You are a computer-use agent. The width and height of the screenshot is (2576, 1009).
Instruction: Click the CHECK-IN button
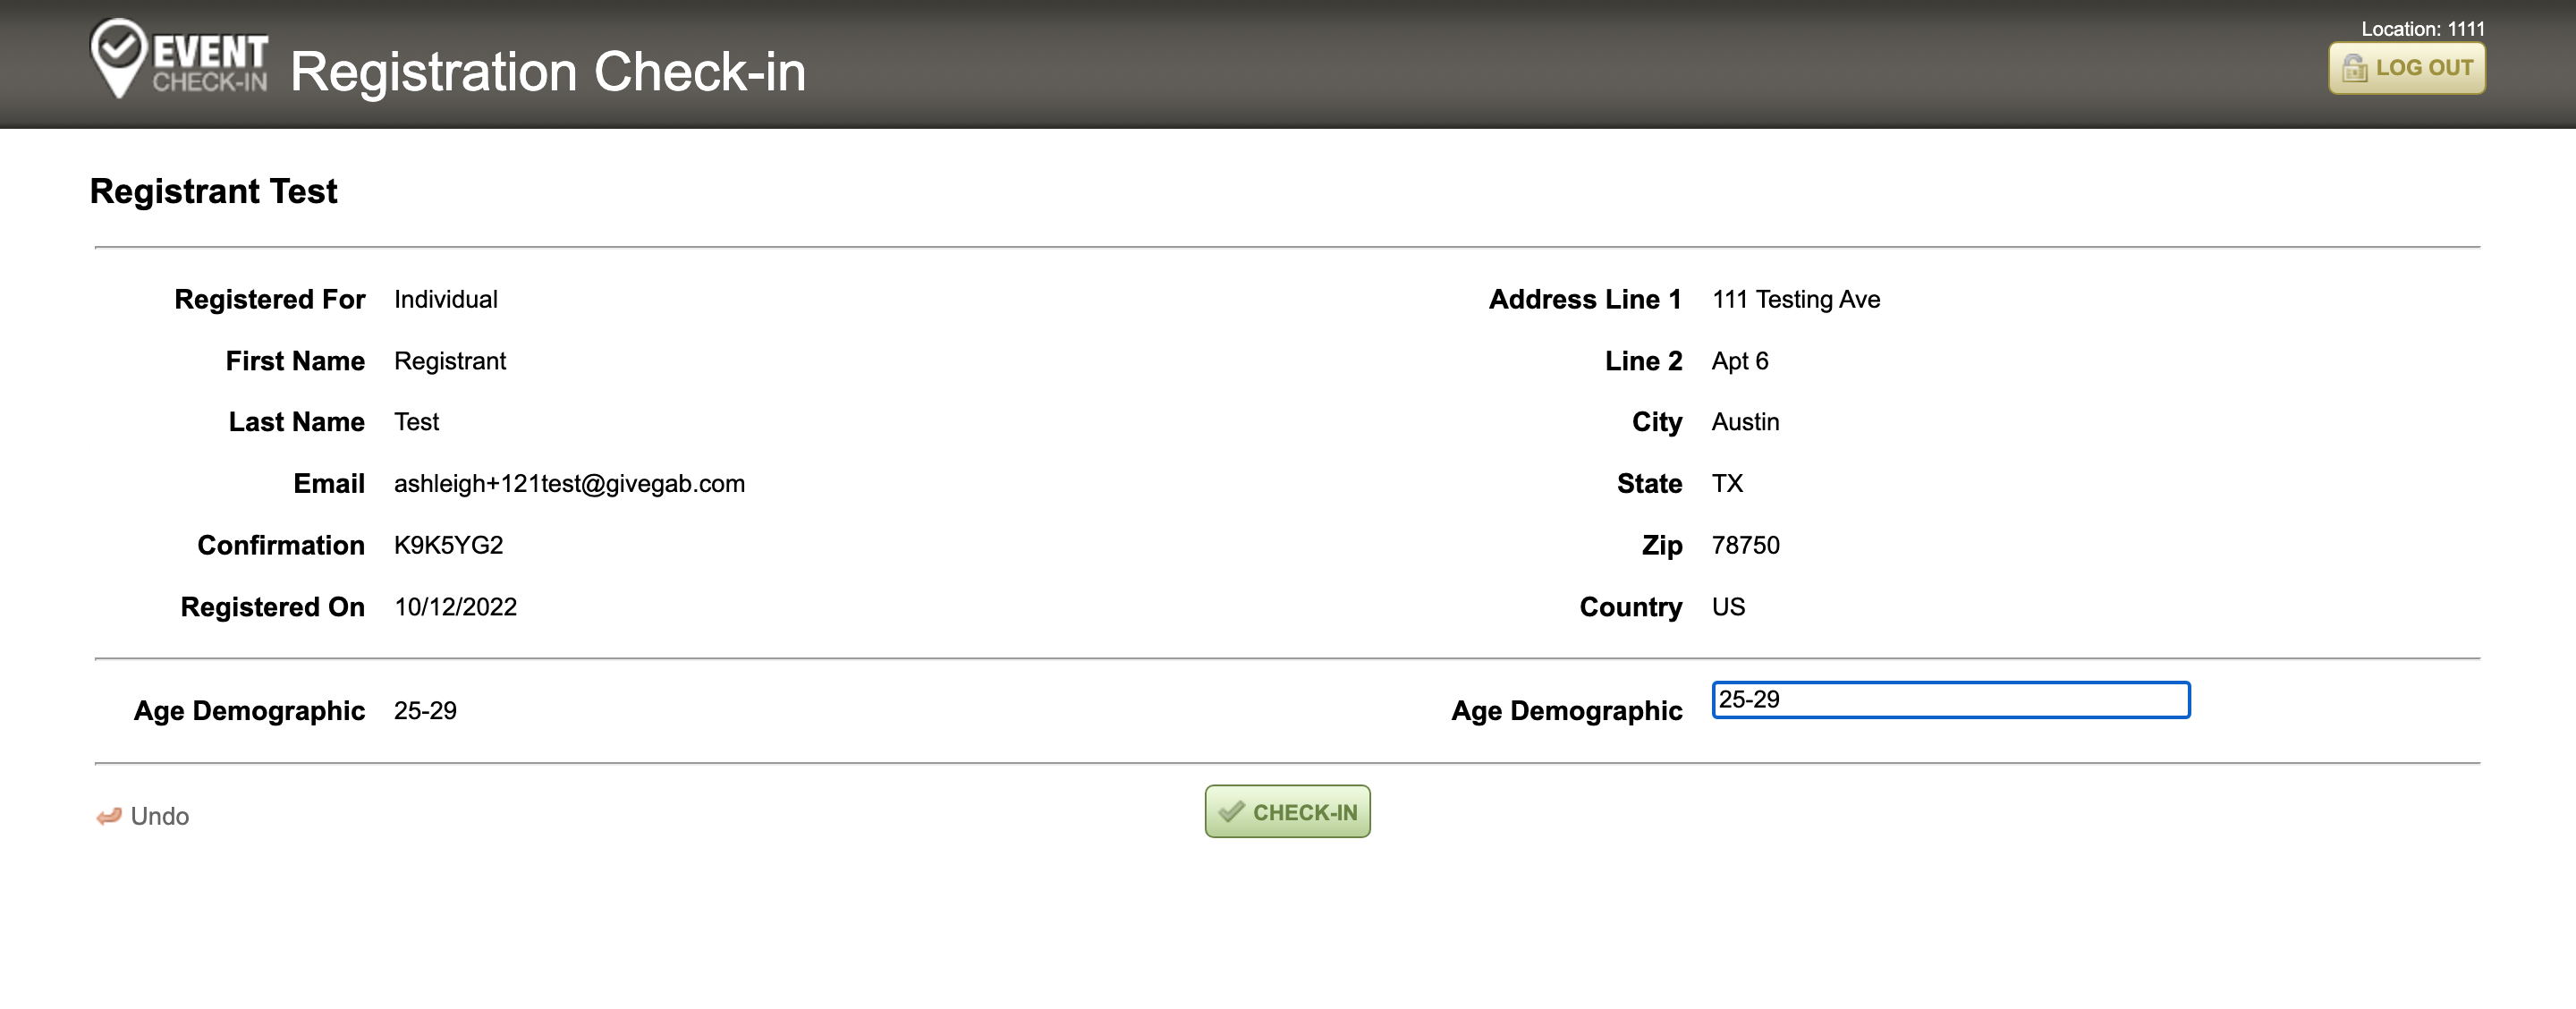point(1287,812)
